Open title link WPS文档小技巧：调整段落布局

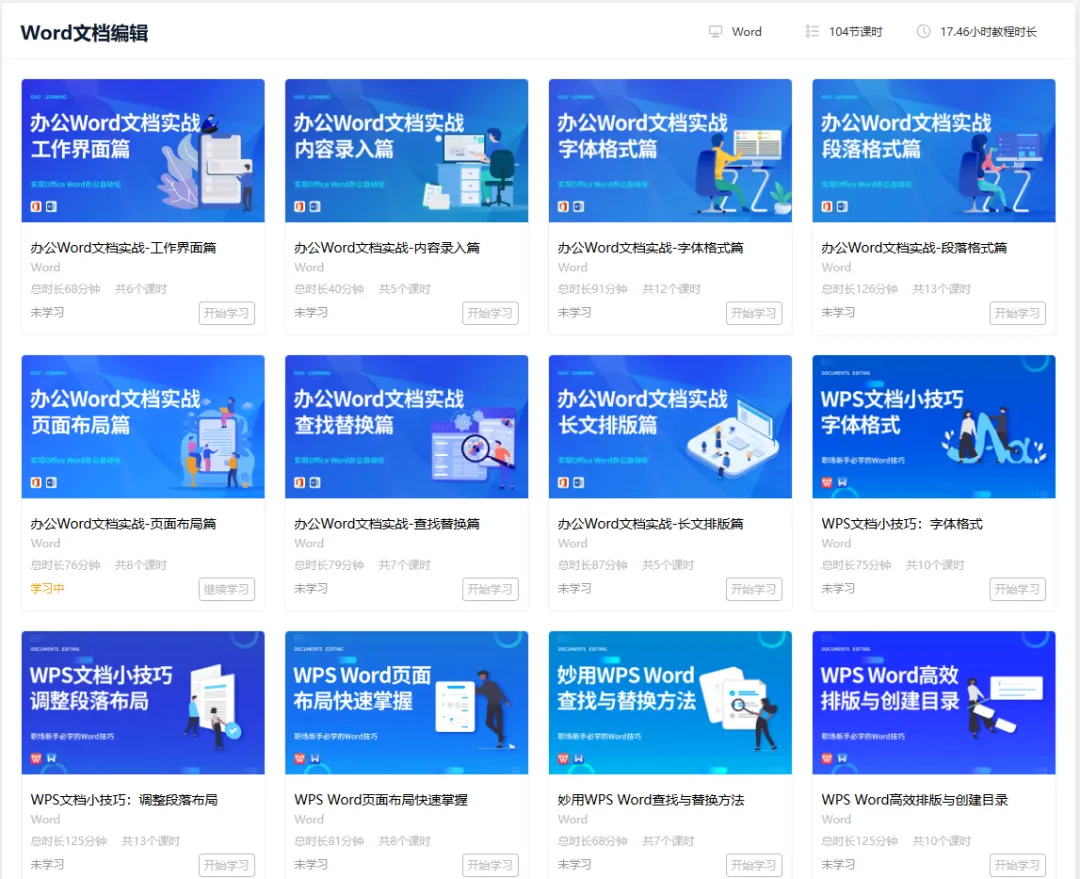[124, 800]
